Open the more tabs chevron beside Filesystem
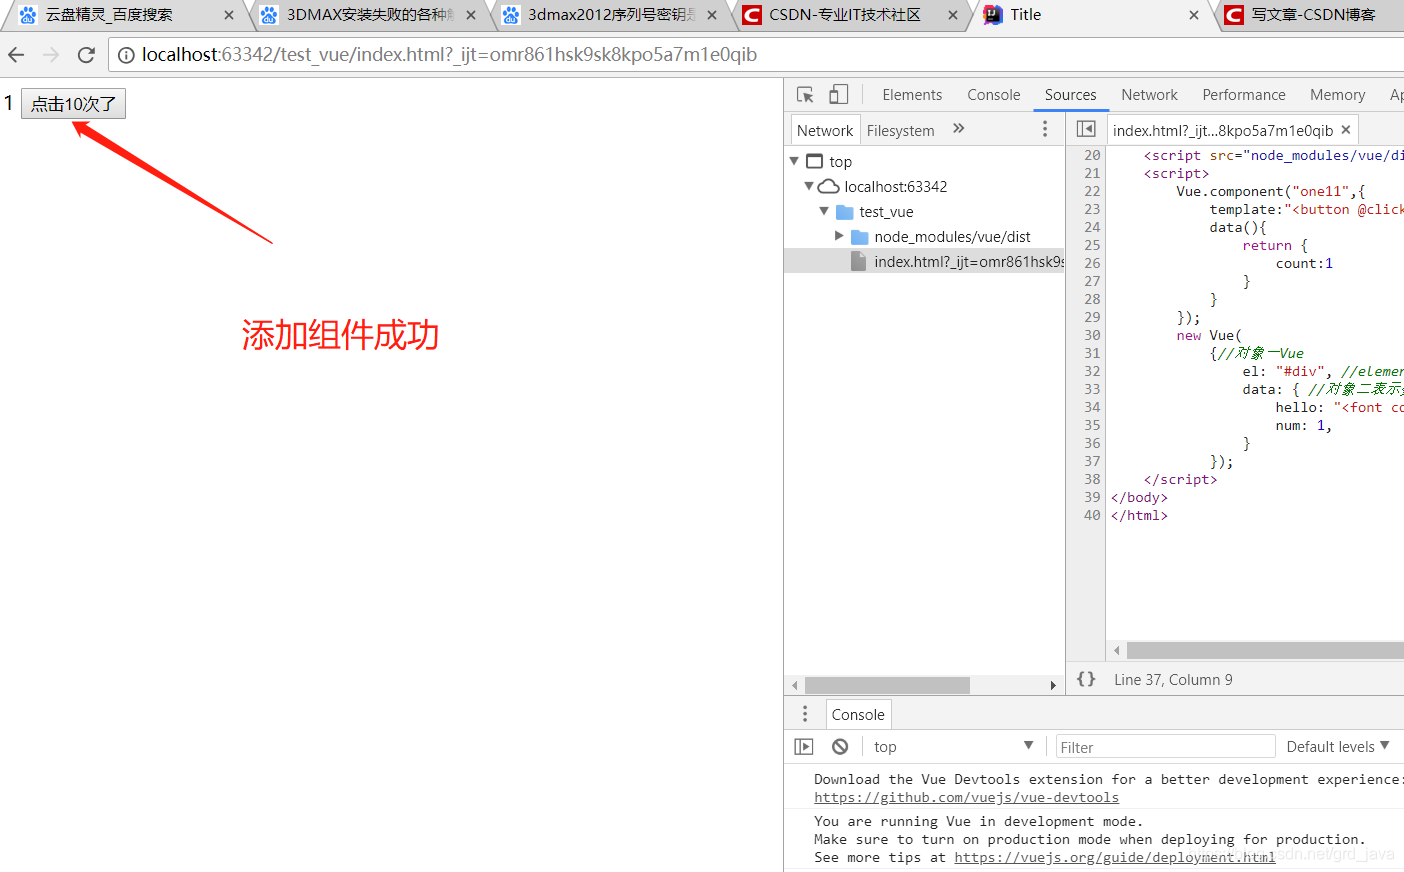Image resolution: width=1404 pixels, height=872 pixels. pos(959,129)
